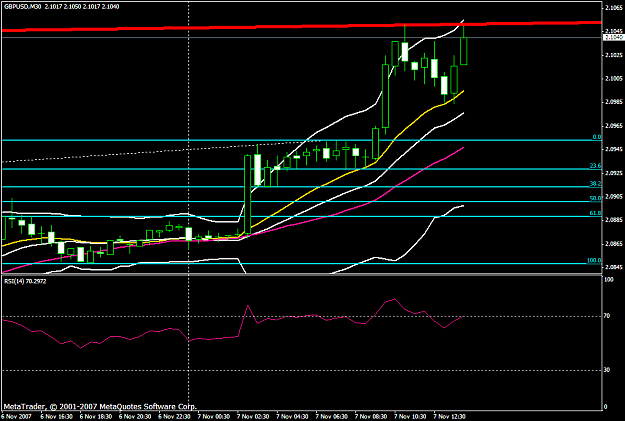Click the 2.0925 price axis label
The height and width of the screenshot is (421, 625).
point(614,173)
